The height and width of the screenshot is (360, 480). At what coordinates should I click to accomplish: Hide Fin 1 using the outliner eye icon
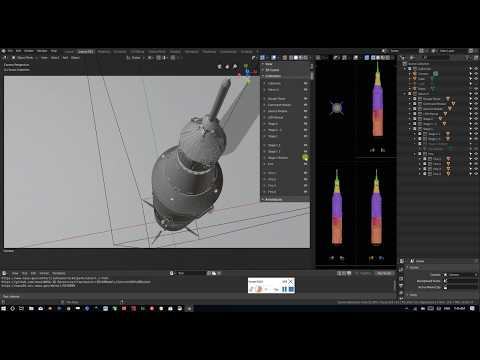tap(476, 159)
